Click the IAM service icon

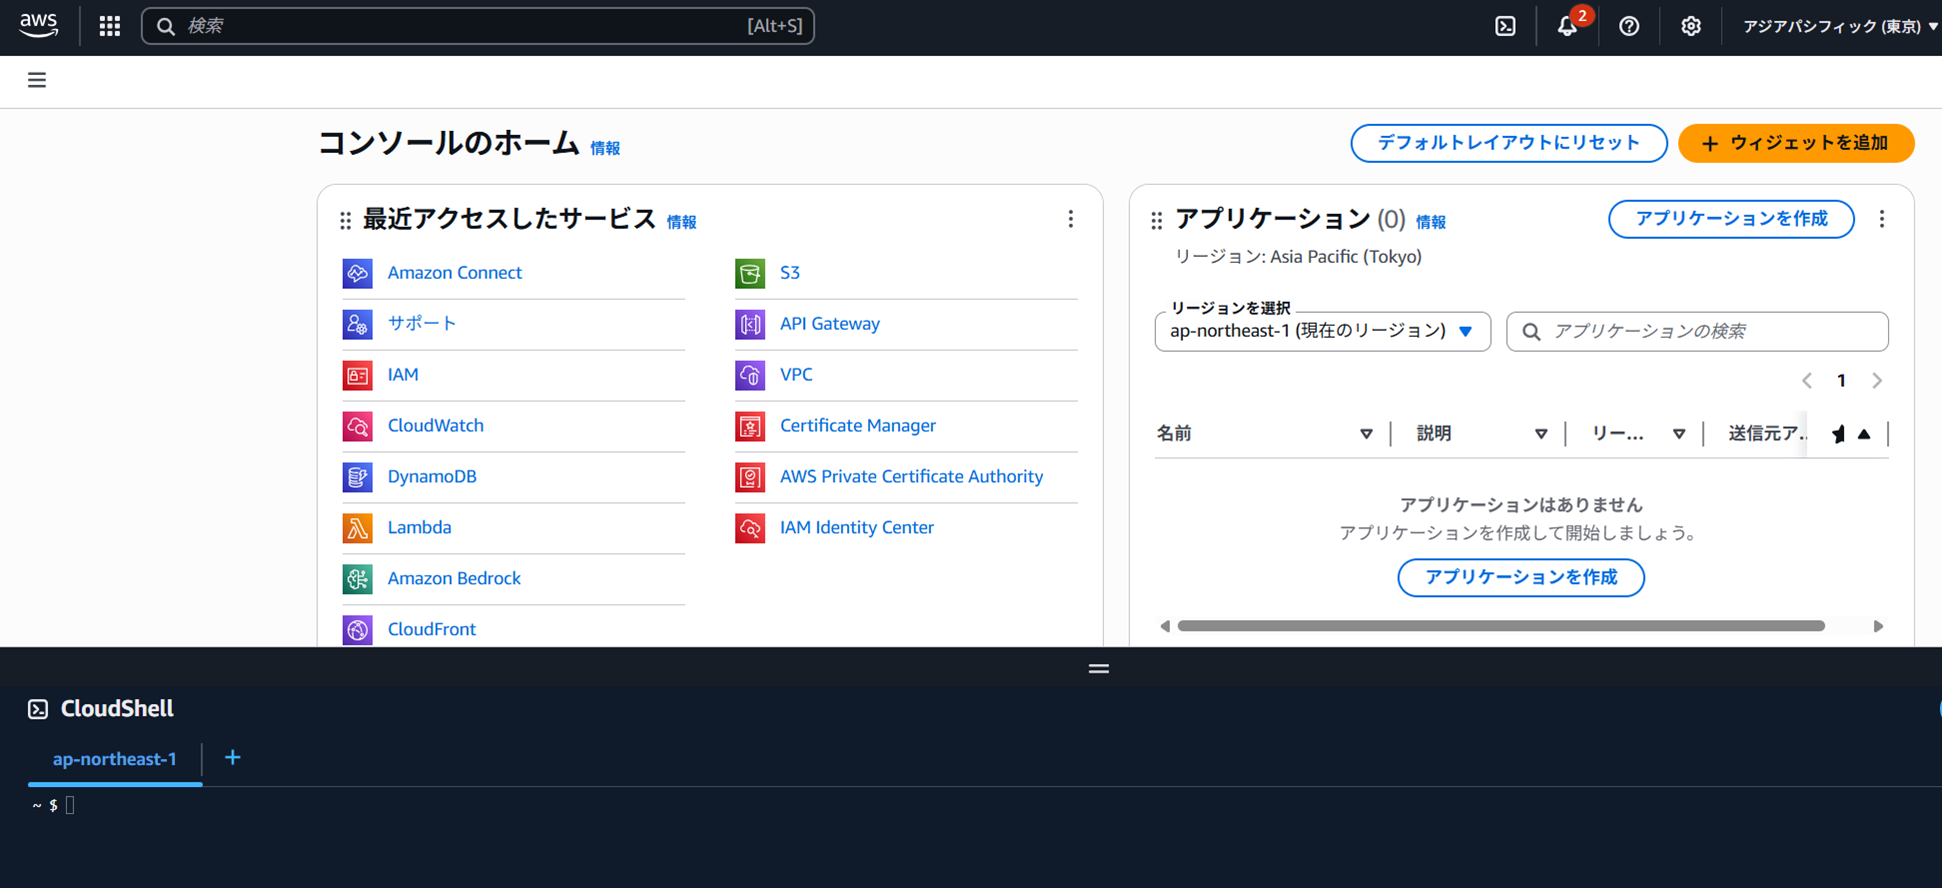tap(357, 375)
